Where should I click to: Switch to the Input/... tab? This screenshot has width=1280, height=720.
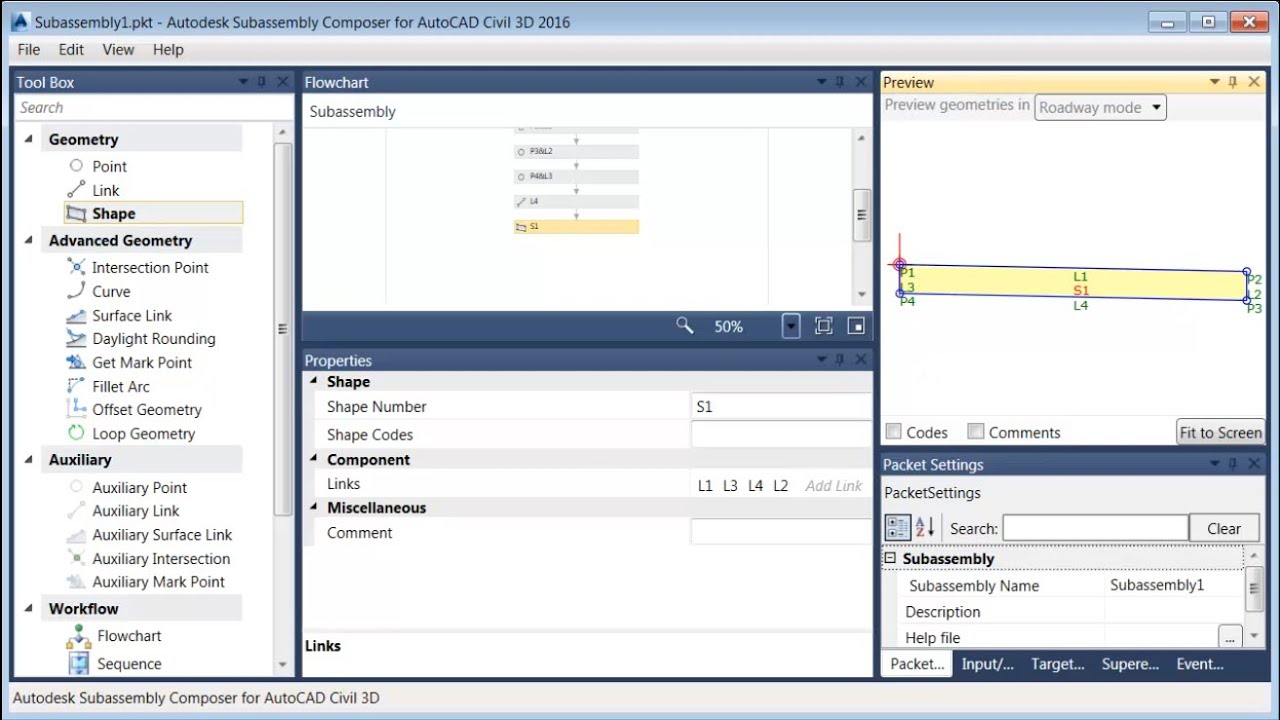[988, 664]
